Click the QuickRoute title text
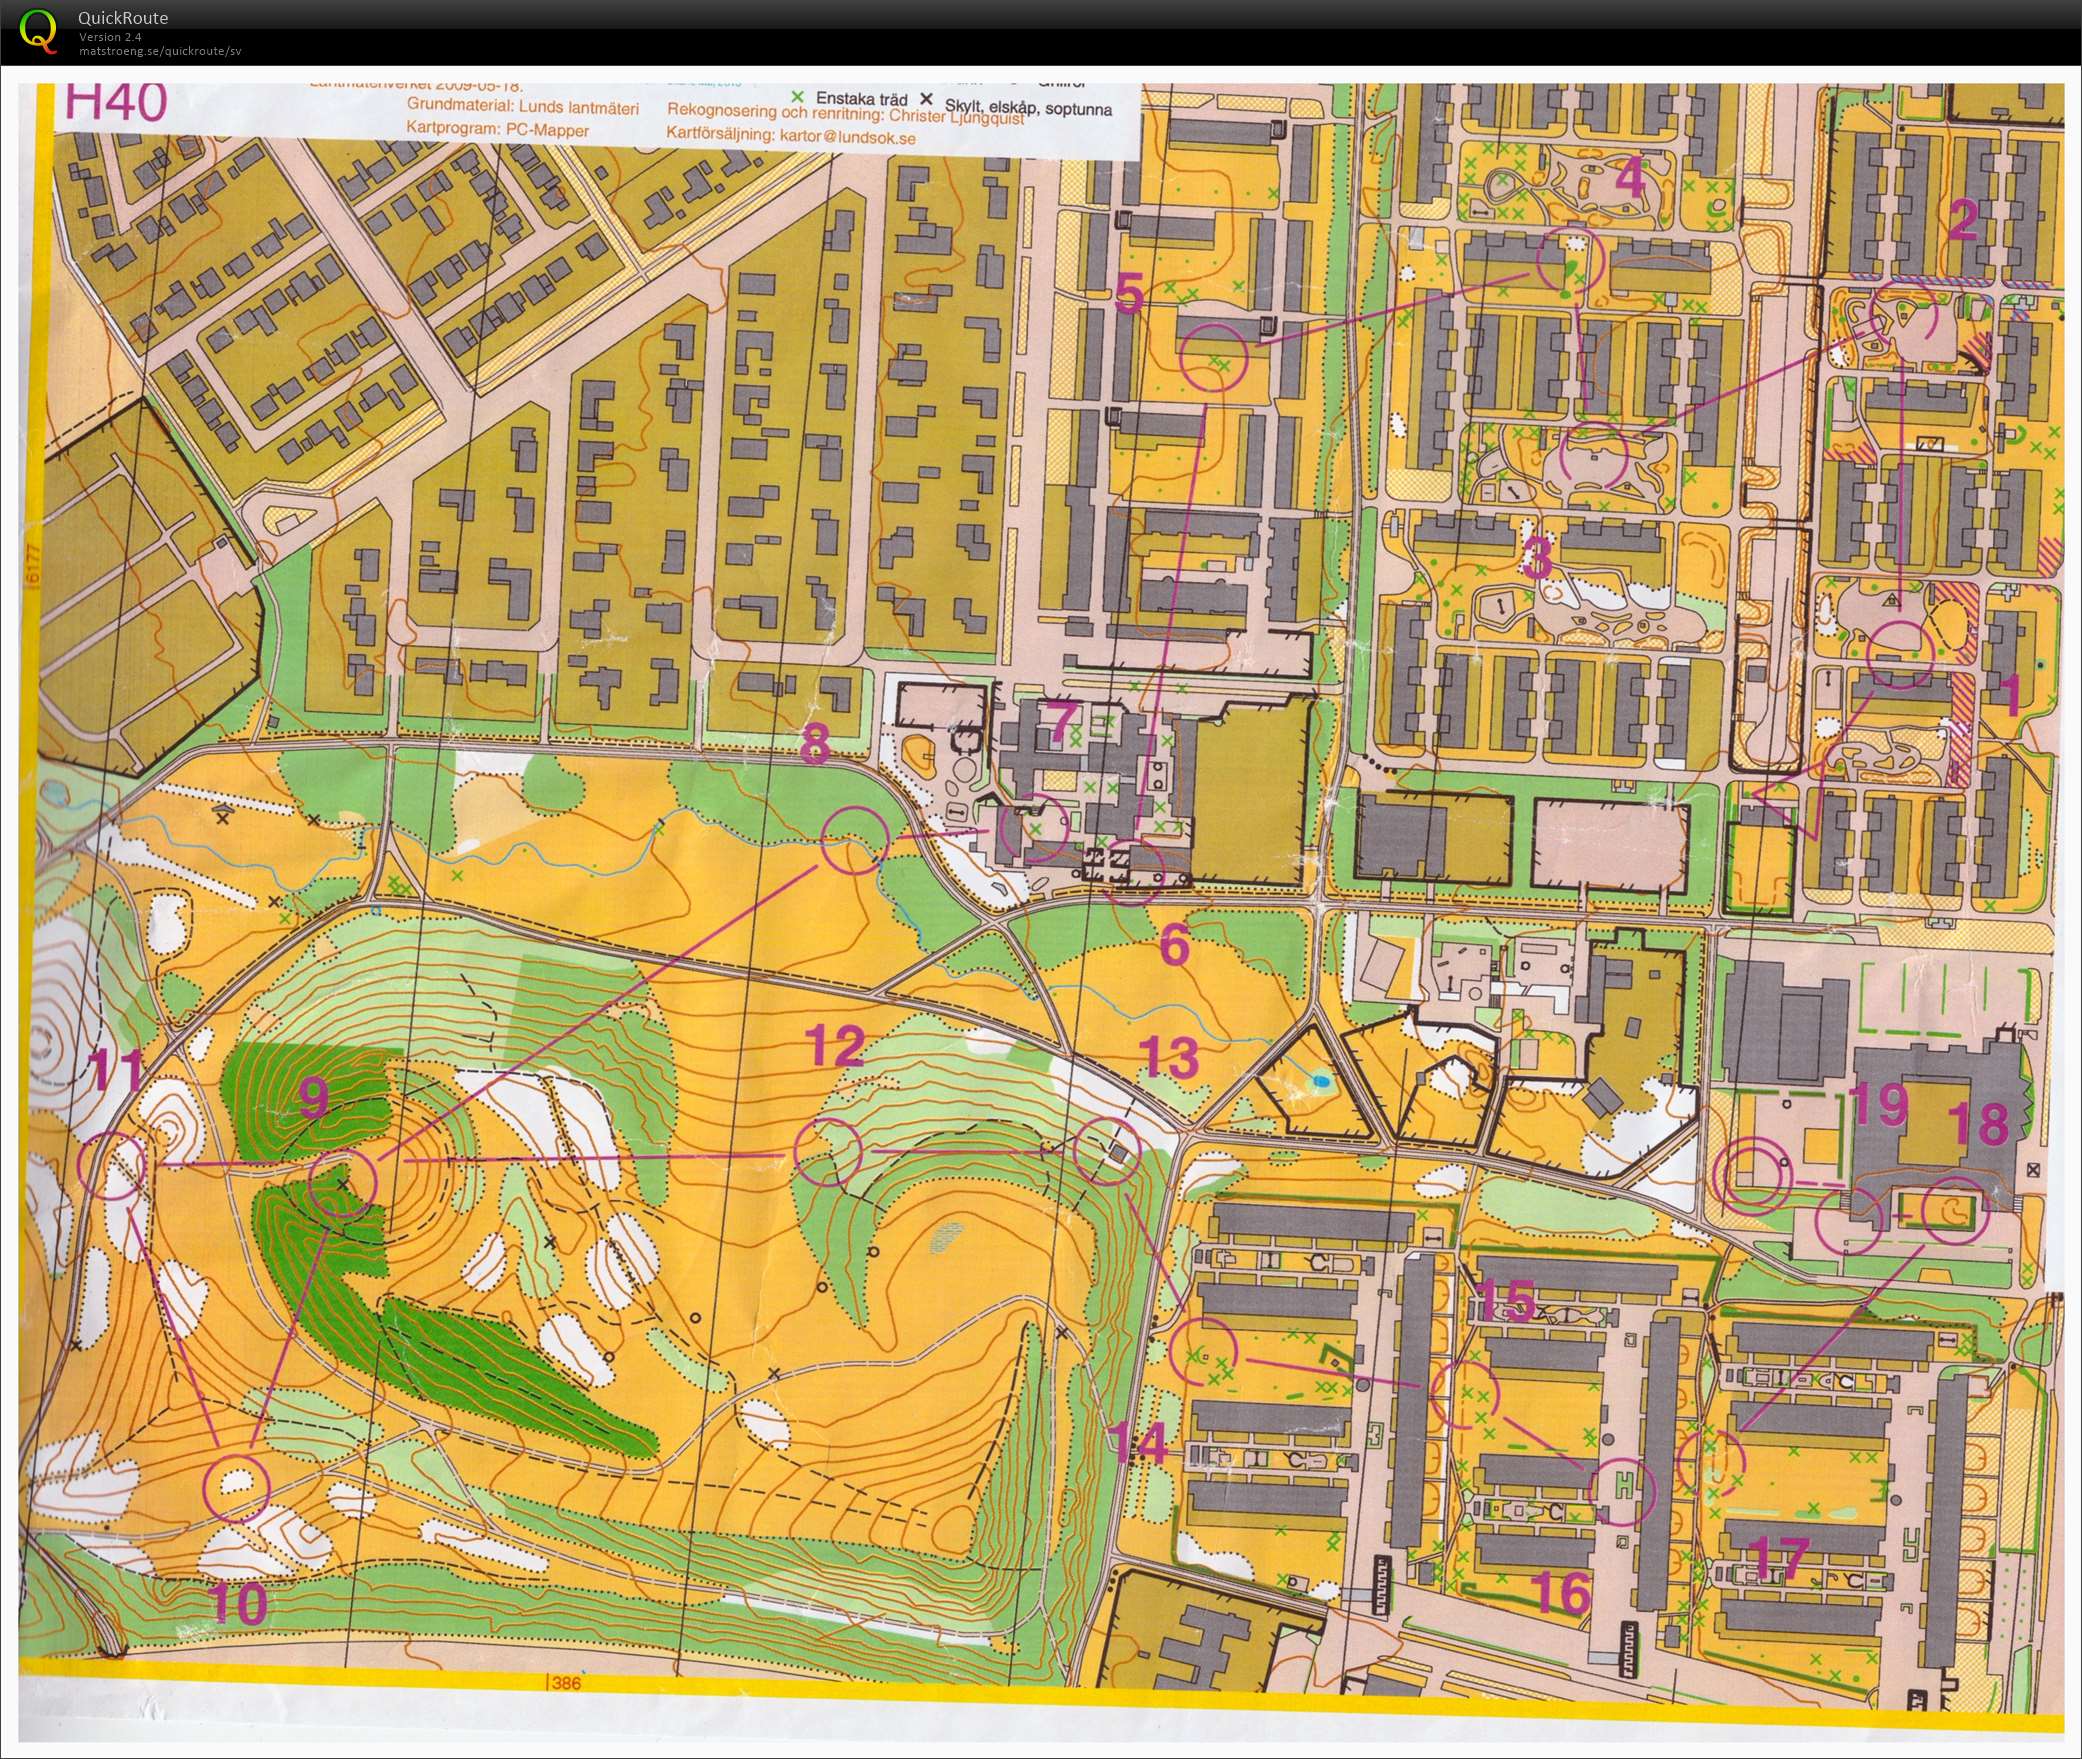This screenshot has width=2082, height=1759. 123,18
